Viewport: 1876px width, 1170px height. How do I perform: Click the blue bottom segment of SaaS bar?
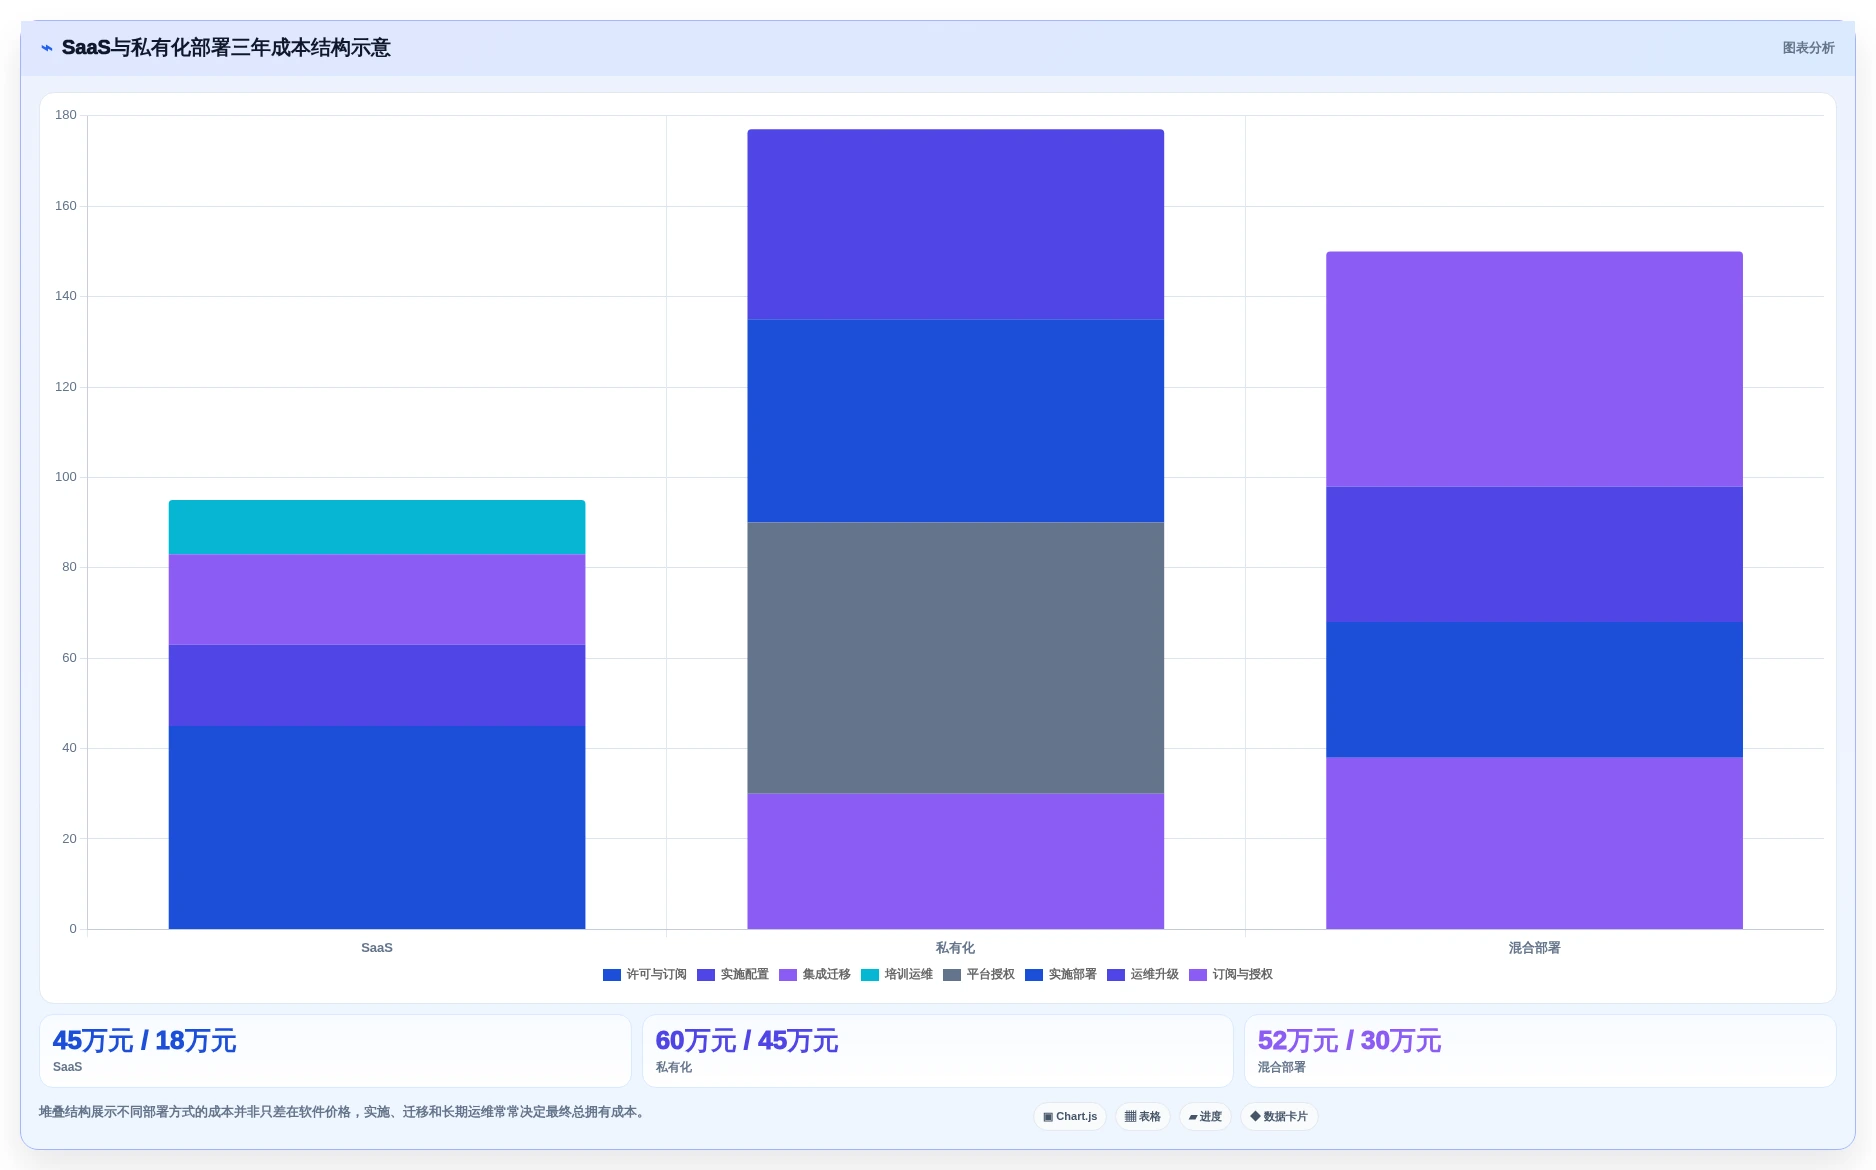coord(377,827)
